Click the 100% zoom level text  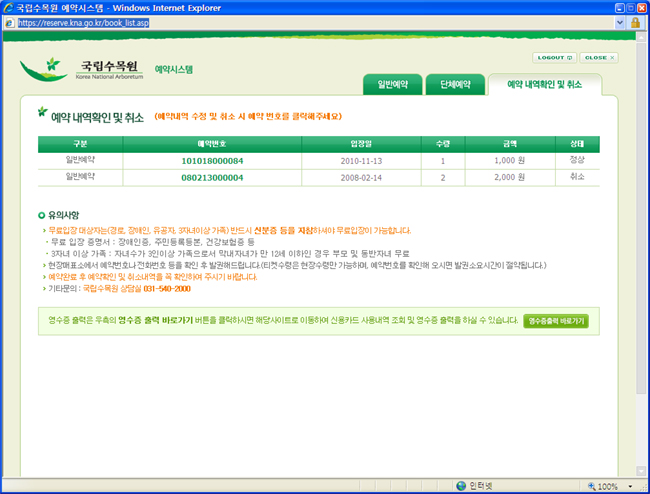[608, 486]
